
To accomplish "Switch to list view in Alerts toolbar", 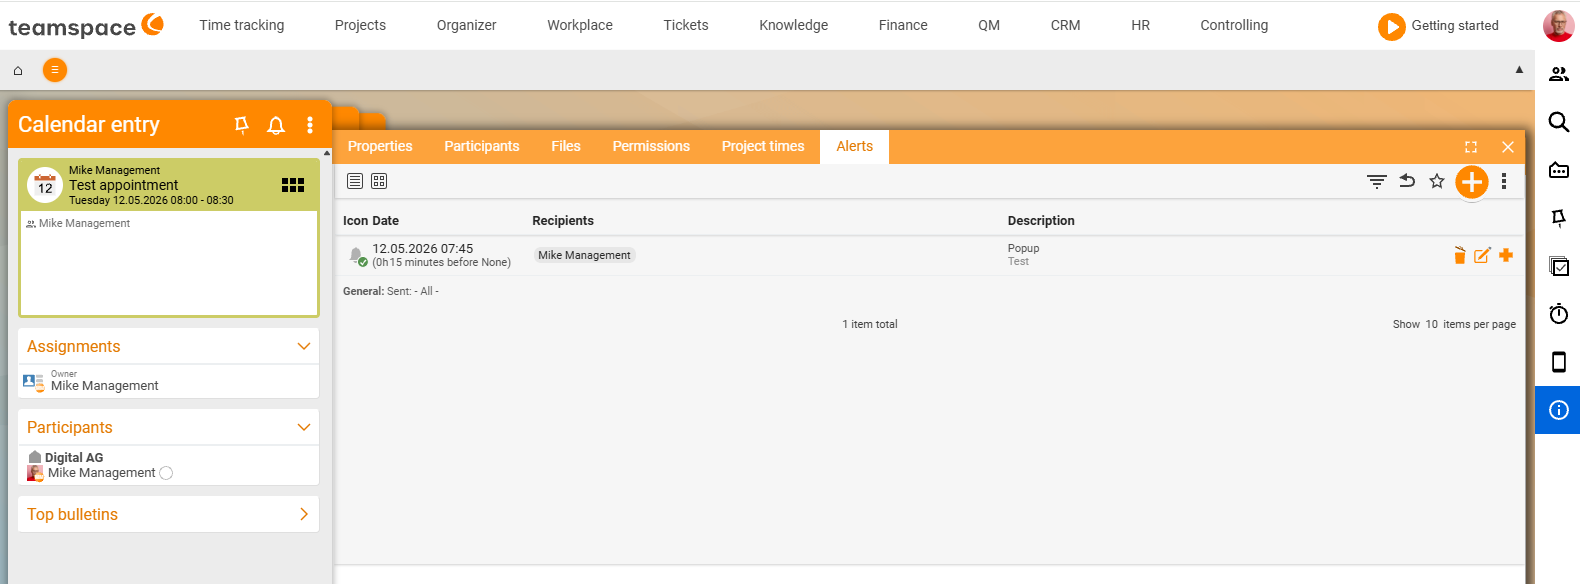I will [x=354, y=181].
